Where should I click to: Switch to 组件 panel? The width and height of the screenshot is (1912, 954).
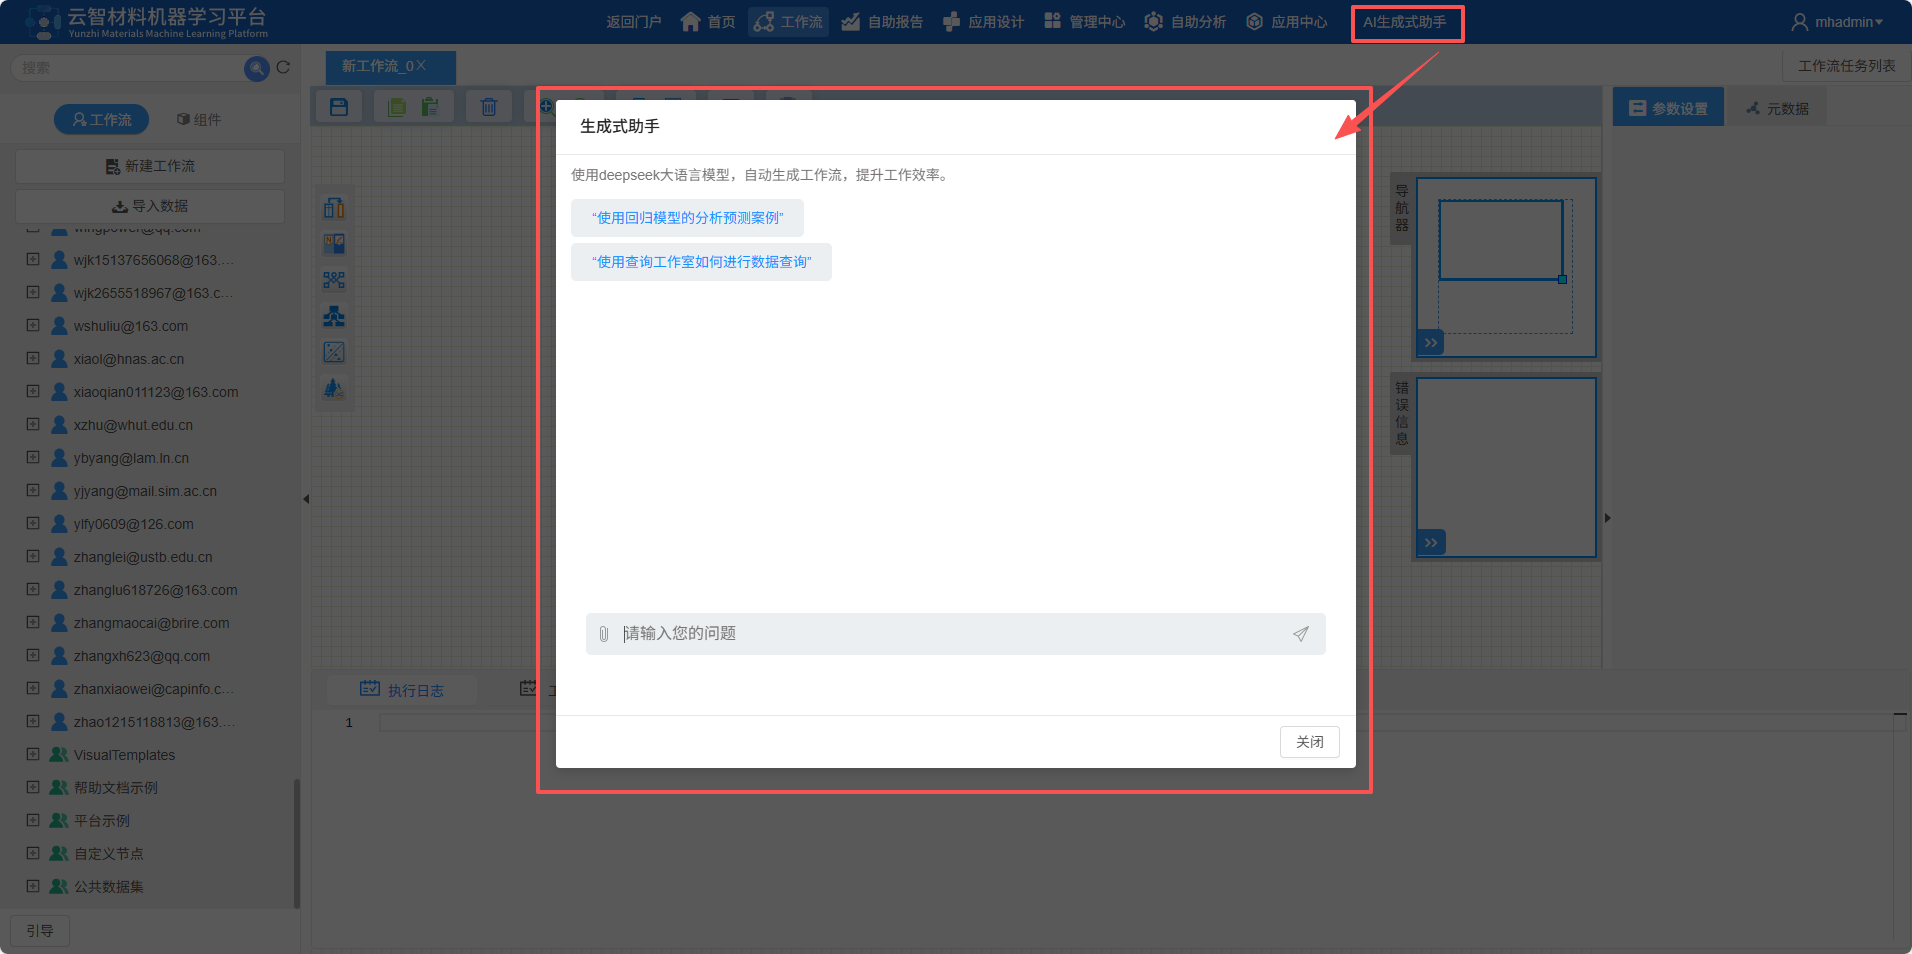tap(199, 118)
